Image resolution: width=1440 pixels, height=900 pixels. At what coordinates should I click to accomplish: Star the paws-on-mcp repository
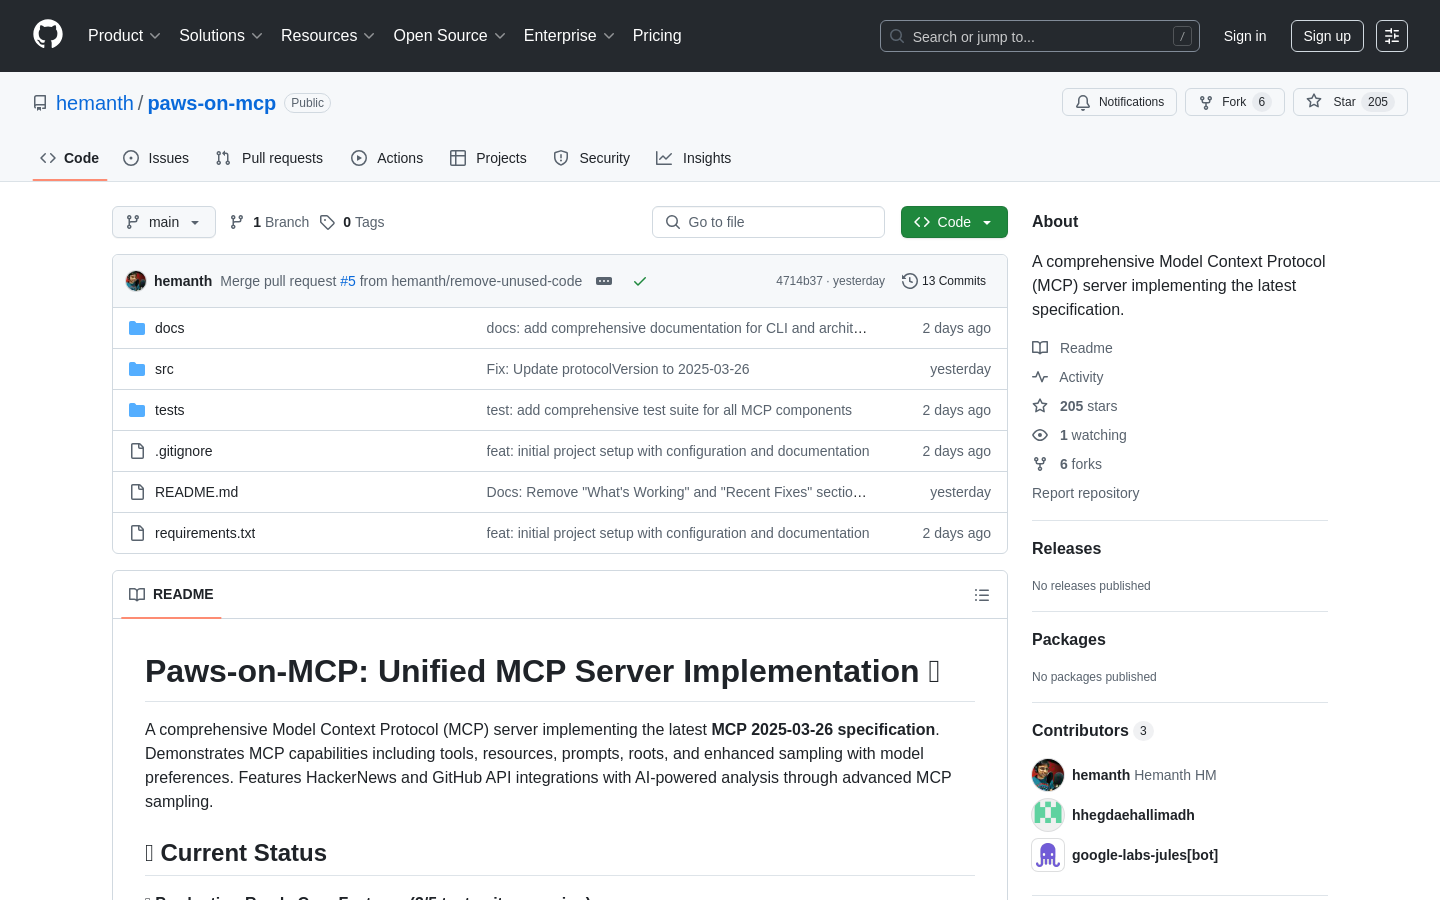point(1350,102)
